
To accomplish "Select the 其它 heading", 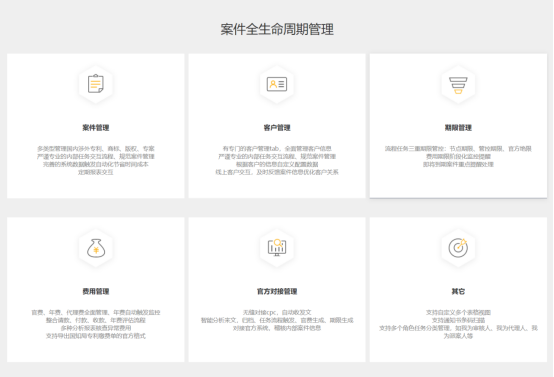I will coord(458,291).
